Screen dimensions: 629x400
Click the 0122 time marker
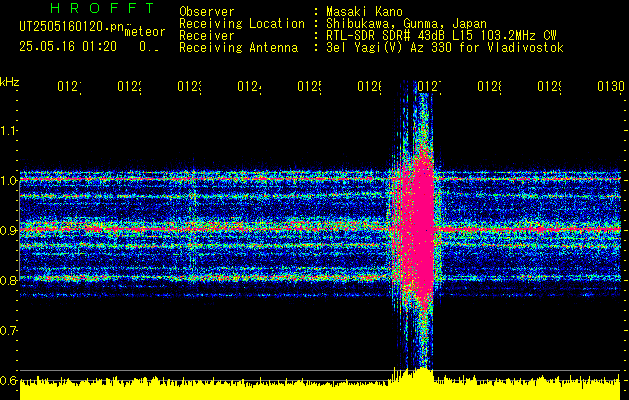pos(130,87)
